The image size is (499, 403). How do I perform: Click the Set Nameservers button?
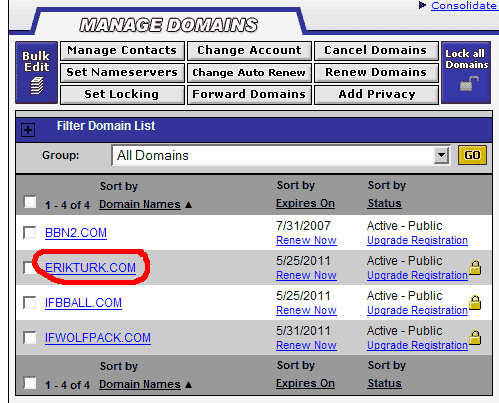122,73
